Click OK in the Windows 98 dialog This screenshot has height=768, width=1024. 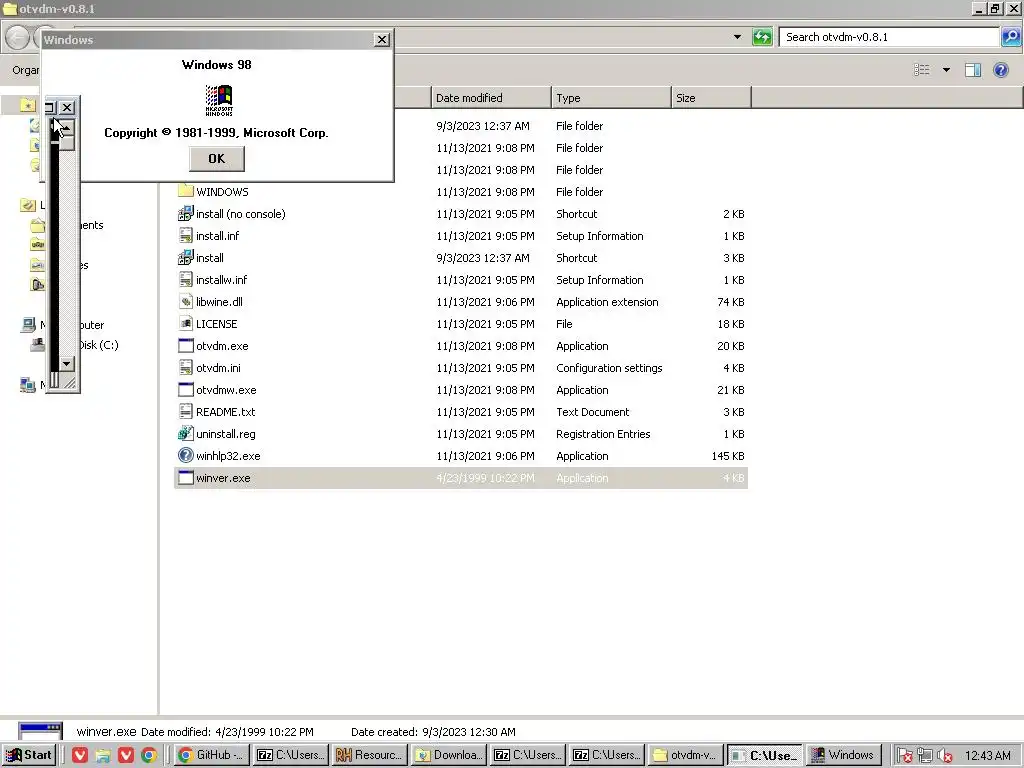217,159
